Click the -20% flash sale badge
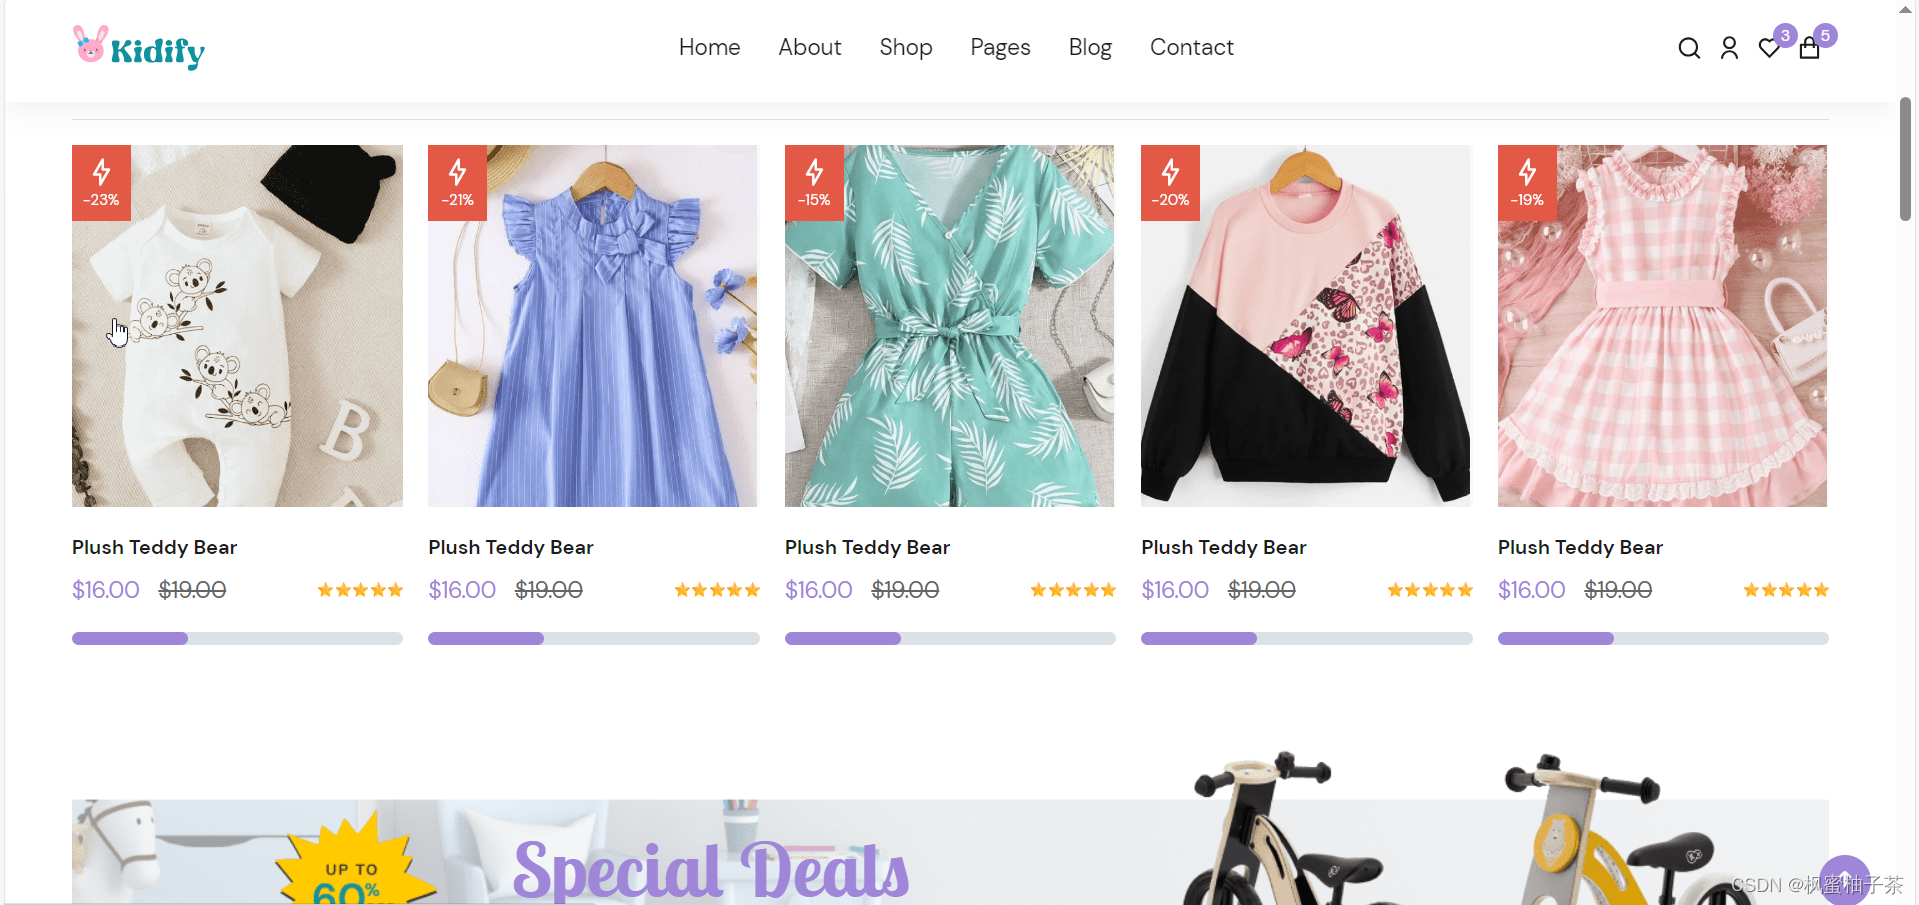 click(x=1170, y=183)
